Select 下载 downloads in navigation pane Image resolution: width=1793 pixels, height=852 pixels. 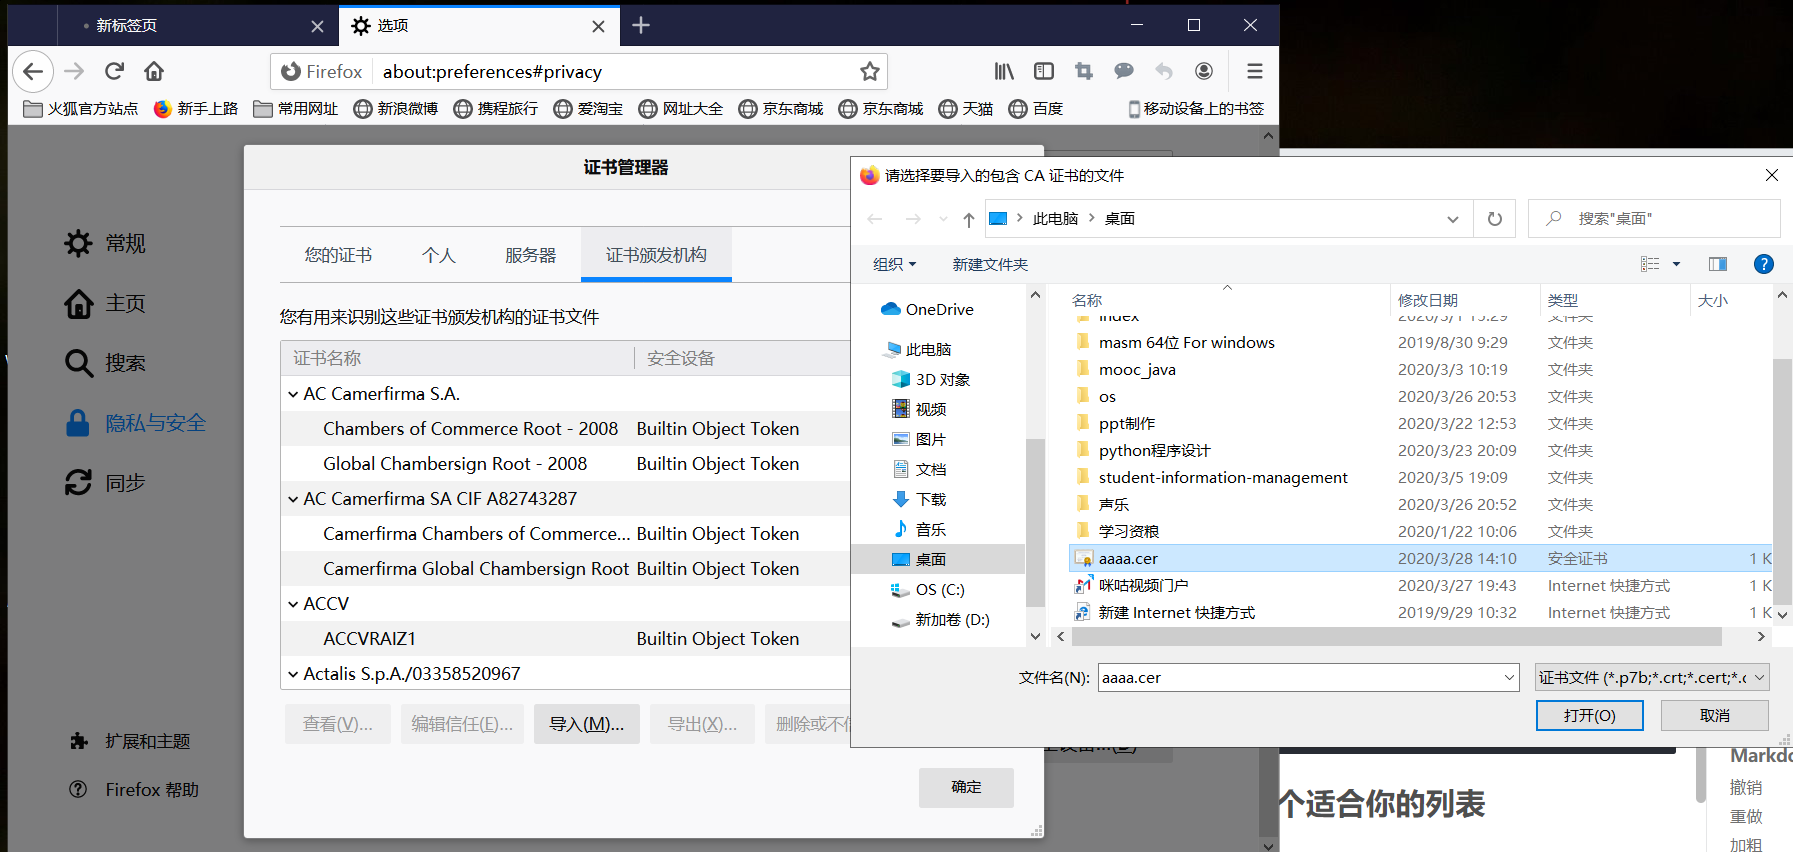[x=919, y=500]
